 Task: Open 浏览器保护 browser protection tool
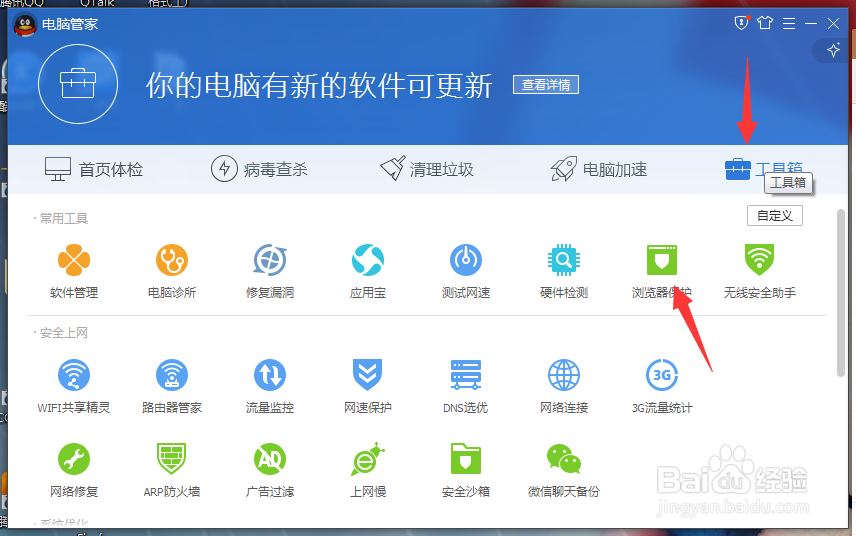click(x=662, y=271)
